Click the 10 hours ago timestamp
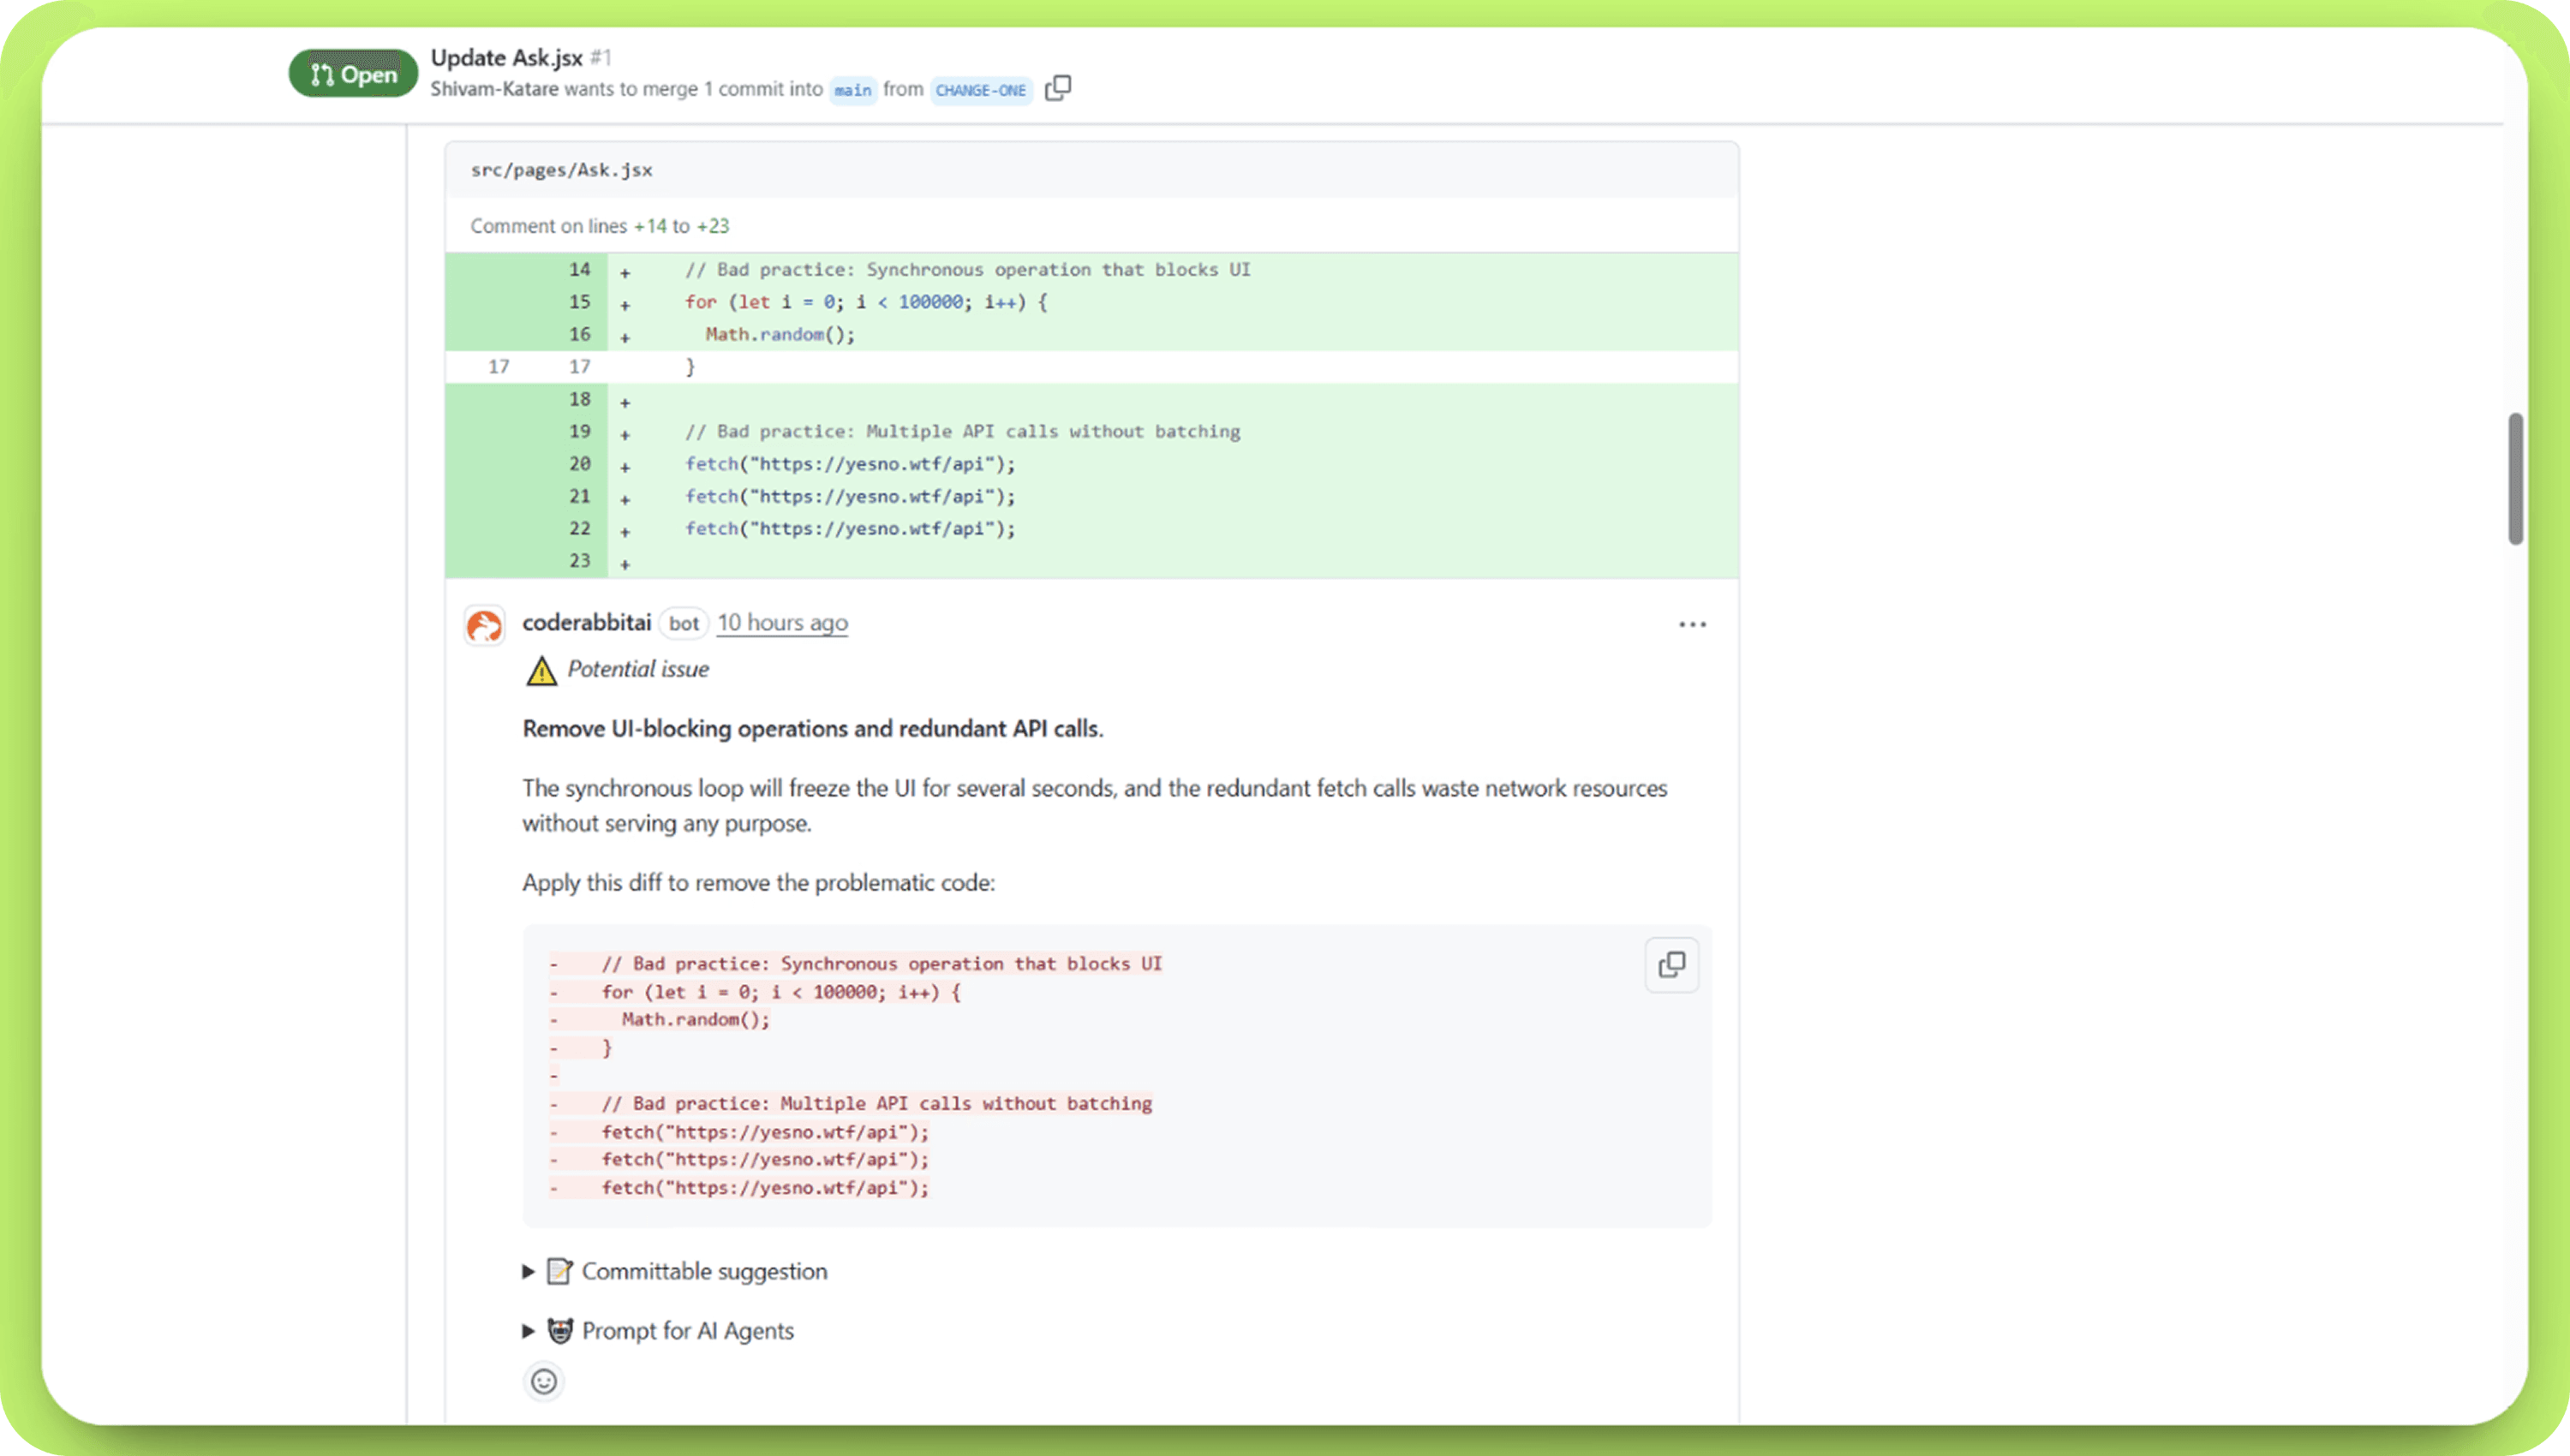 click(x=782, y=622)
